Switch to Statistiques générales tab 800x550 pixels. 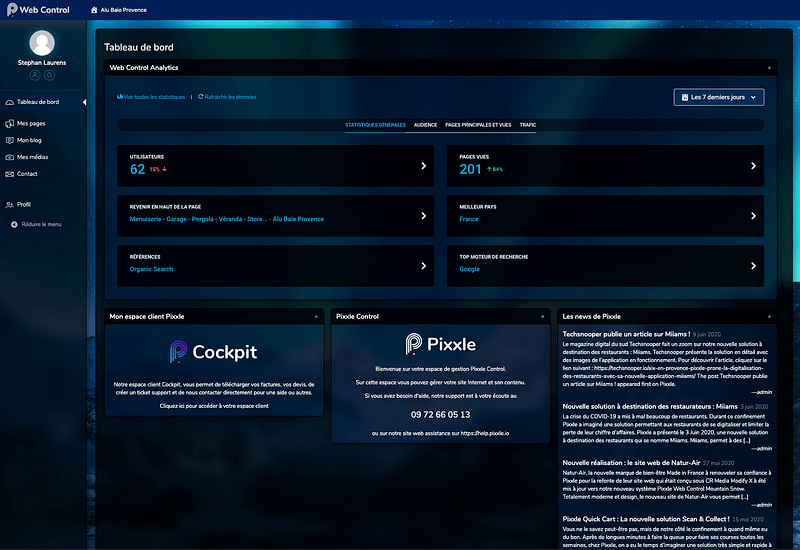(376, 125)
